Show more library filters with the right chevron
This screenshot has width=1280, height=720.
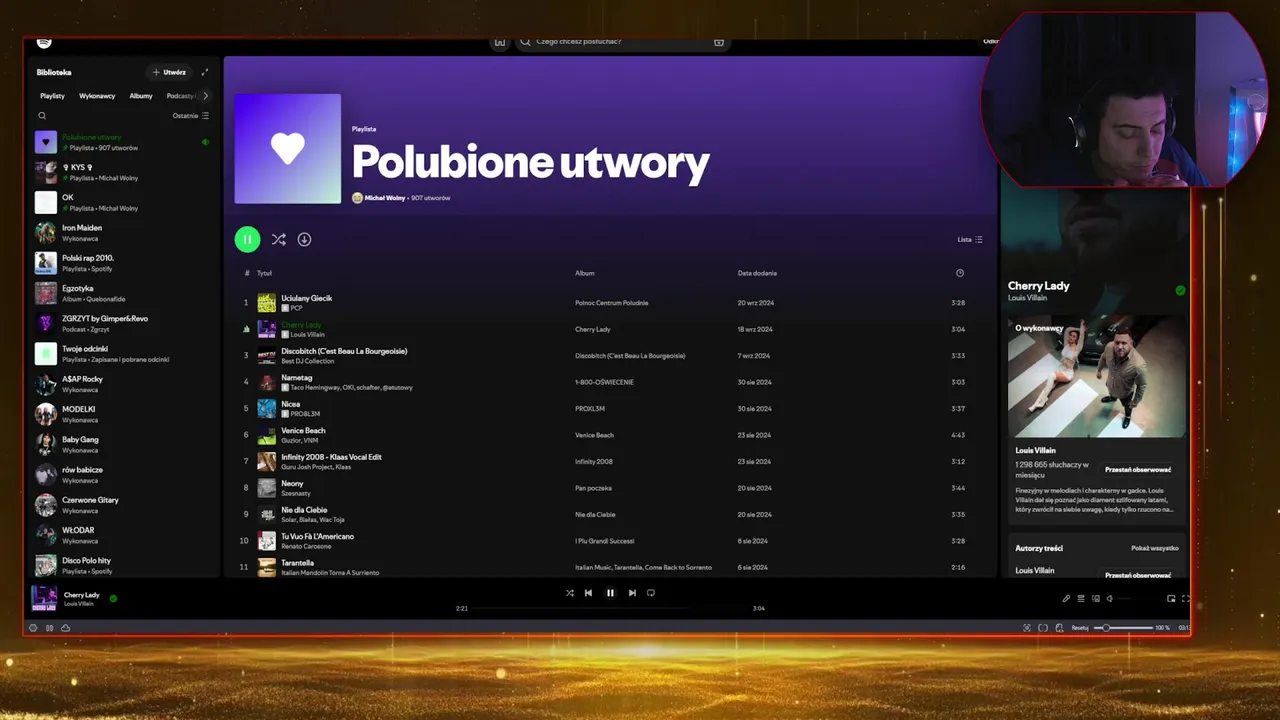point(205,96)
